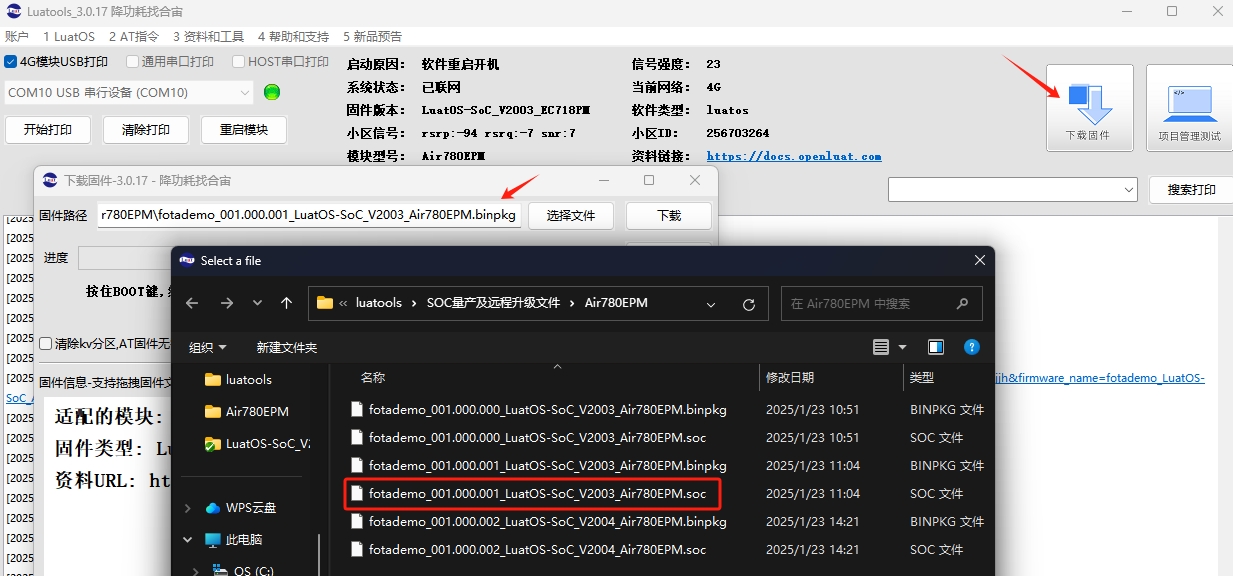Image resolution: width=1233 pixels, height=576 pixels.
Task: Change the file list view layout
Action: click(881, 347)
